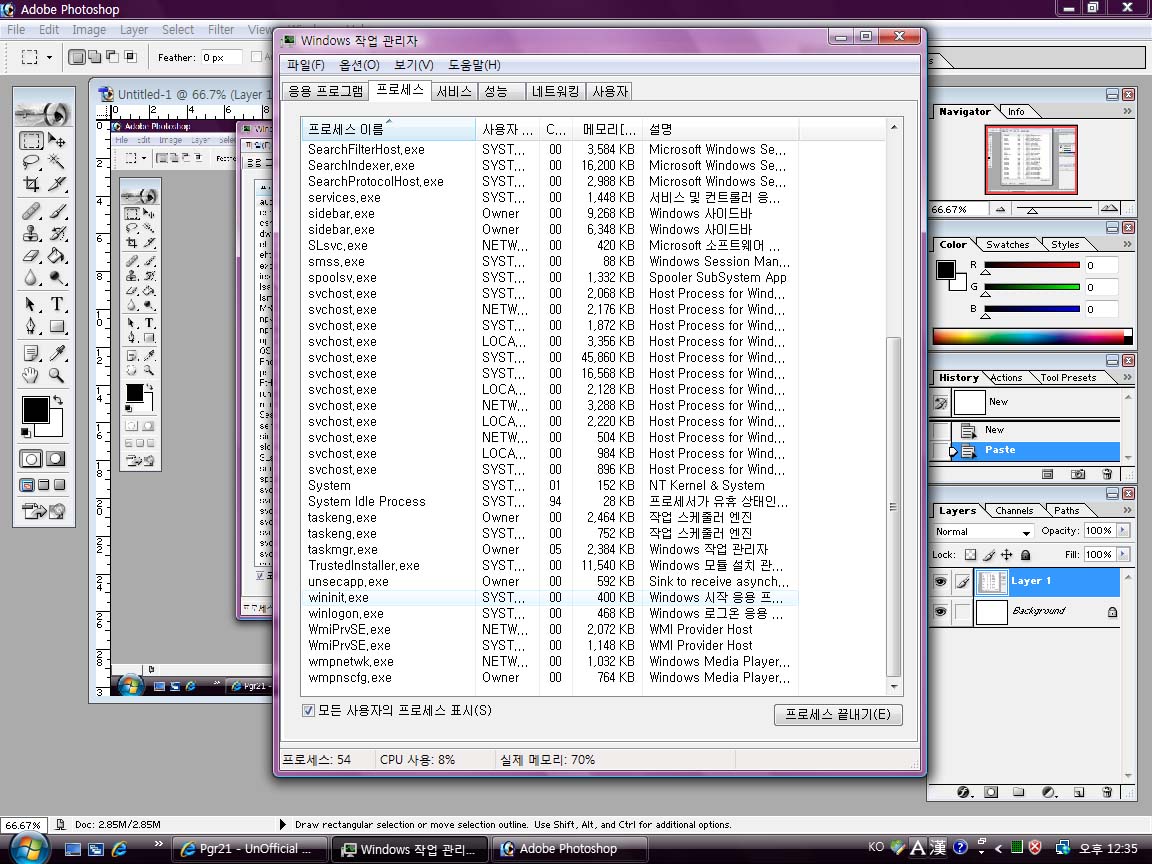This screenshot has width=1152, height=864.
Task: Click Add to selection in the options bar
Action: [96, 57]
